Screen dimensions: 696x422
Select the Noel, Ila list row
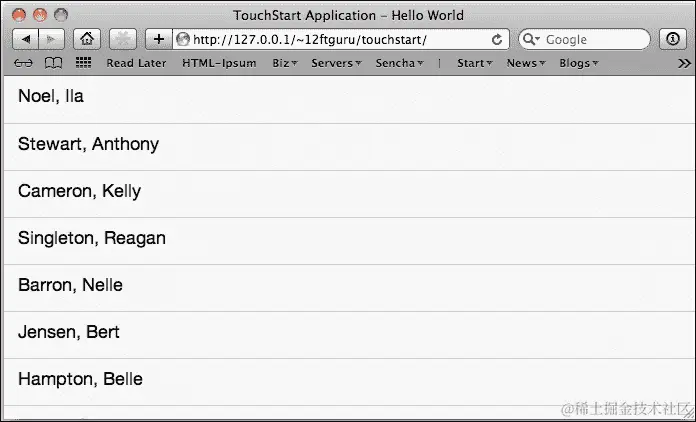[x=349, y=99]
